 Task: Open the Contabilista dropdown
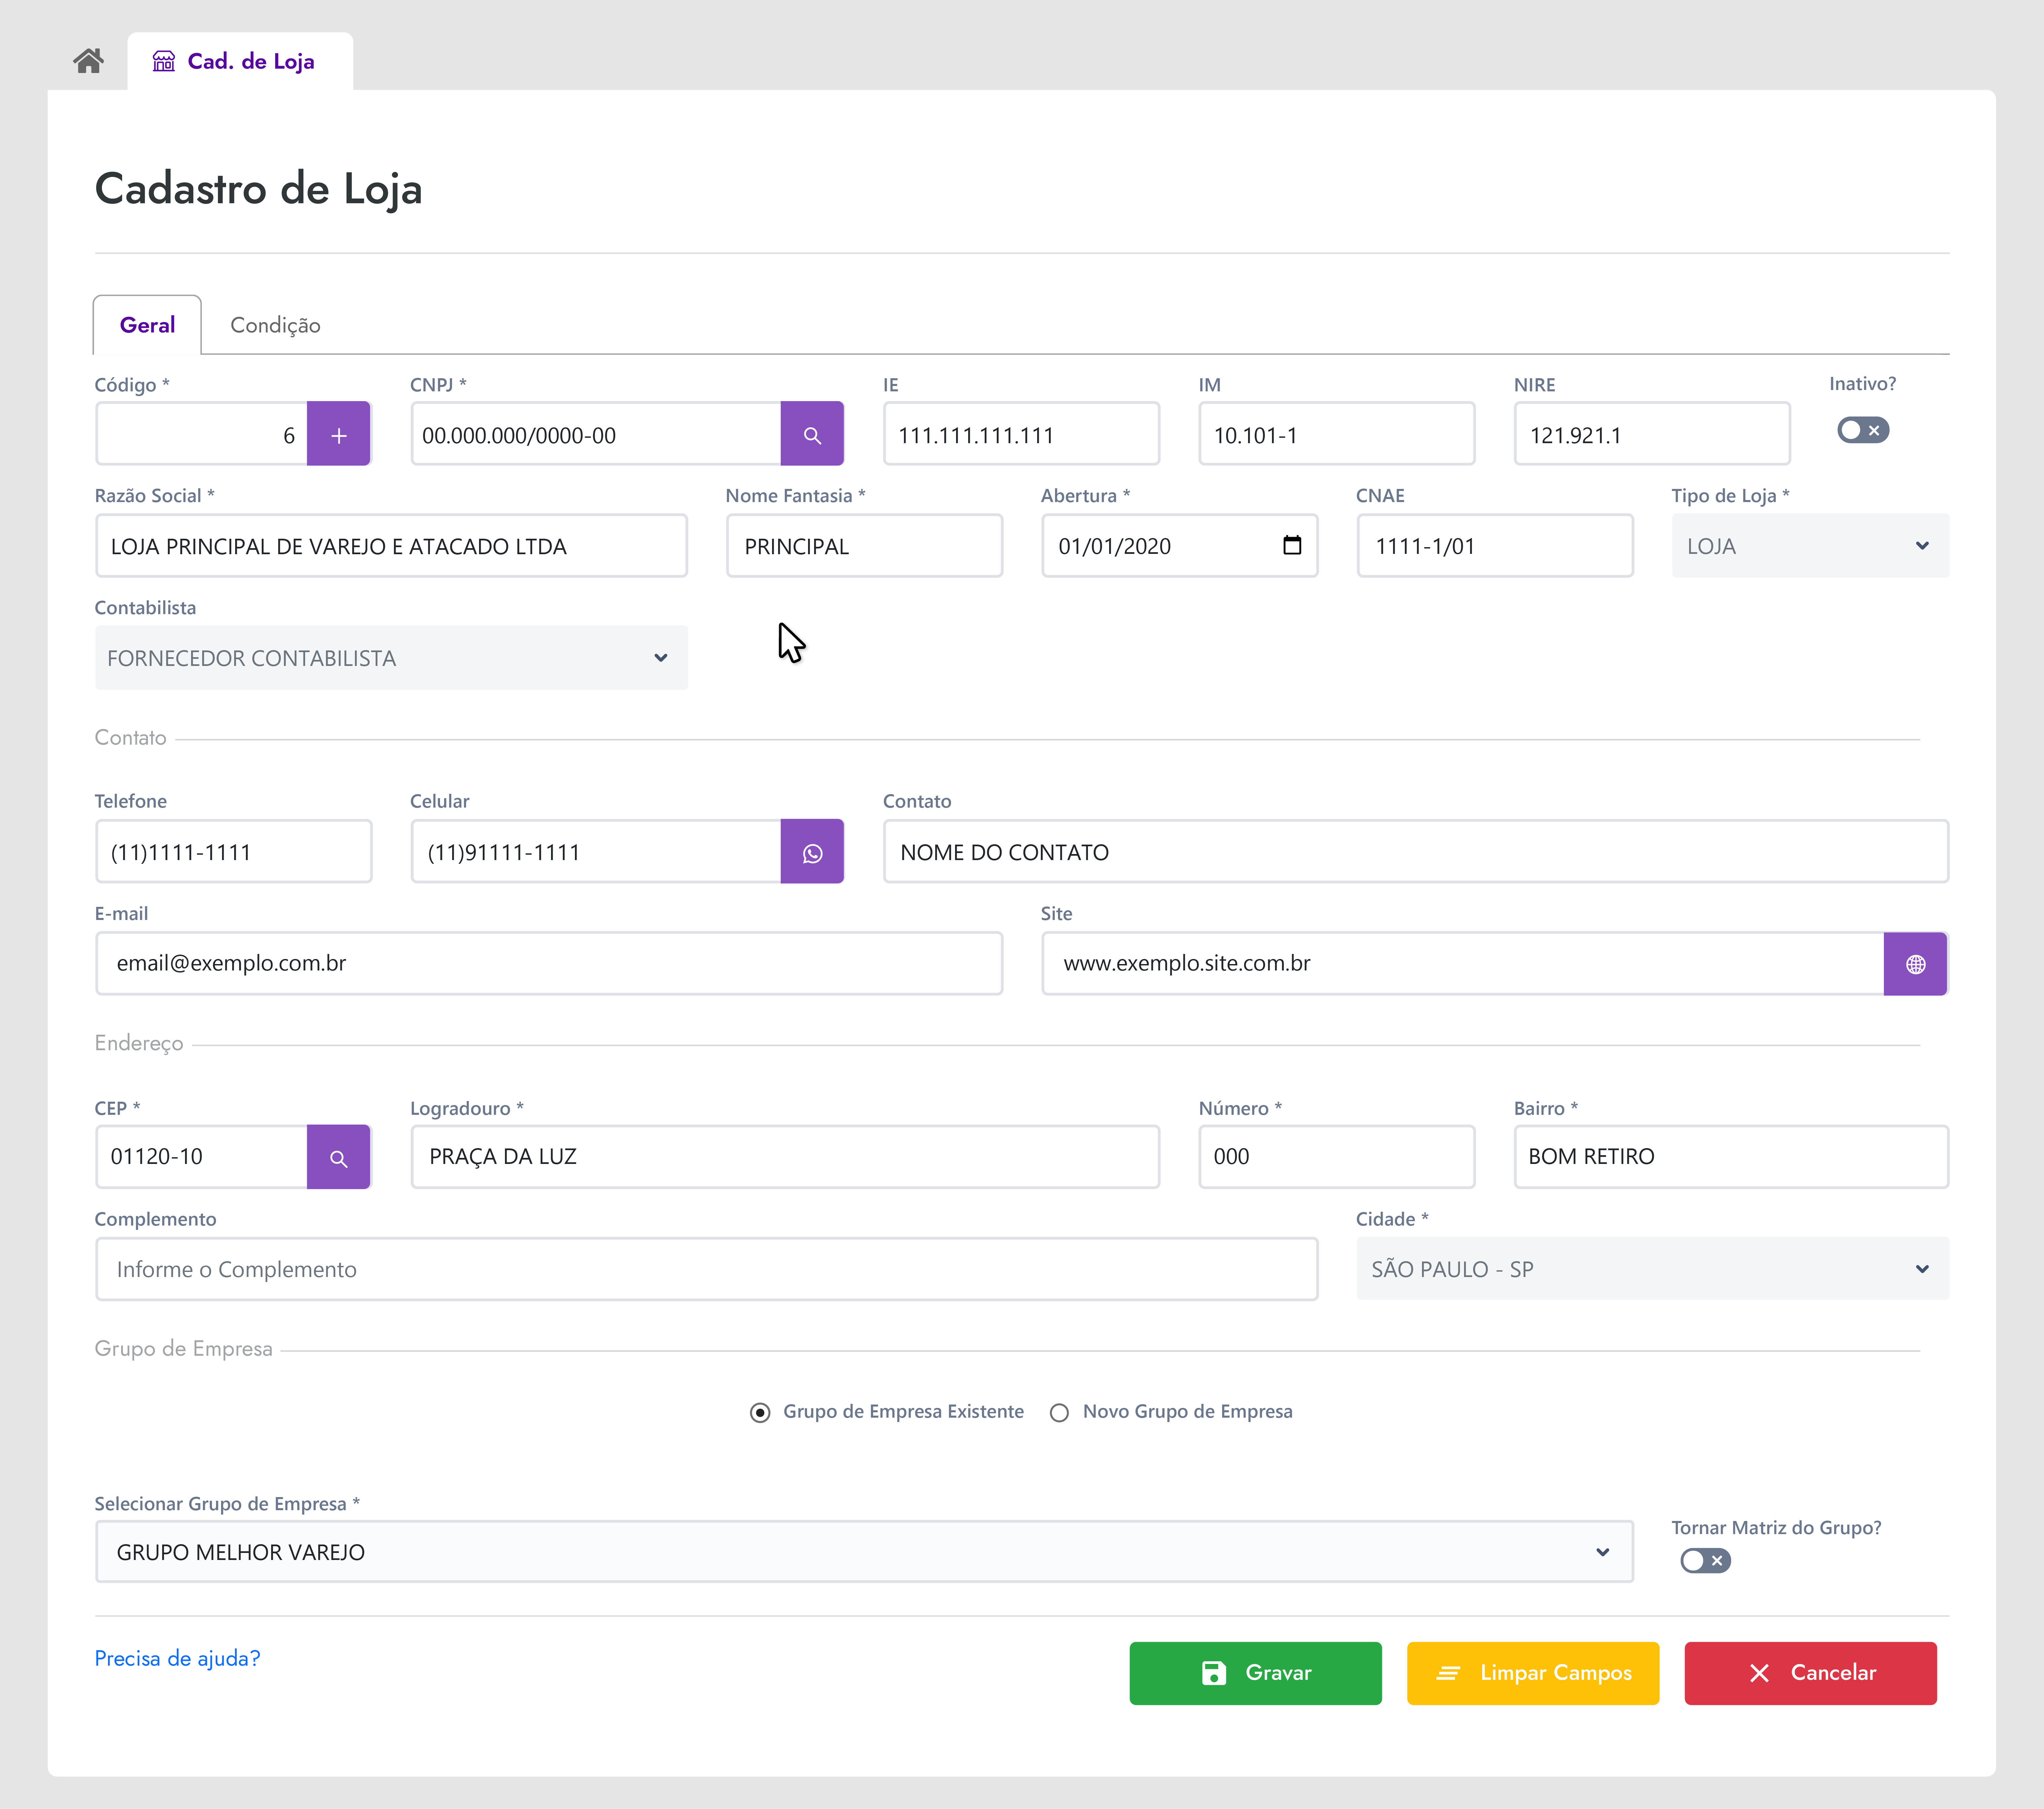point(391,658)
